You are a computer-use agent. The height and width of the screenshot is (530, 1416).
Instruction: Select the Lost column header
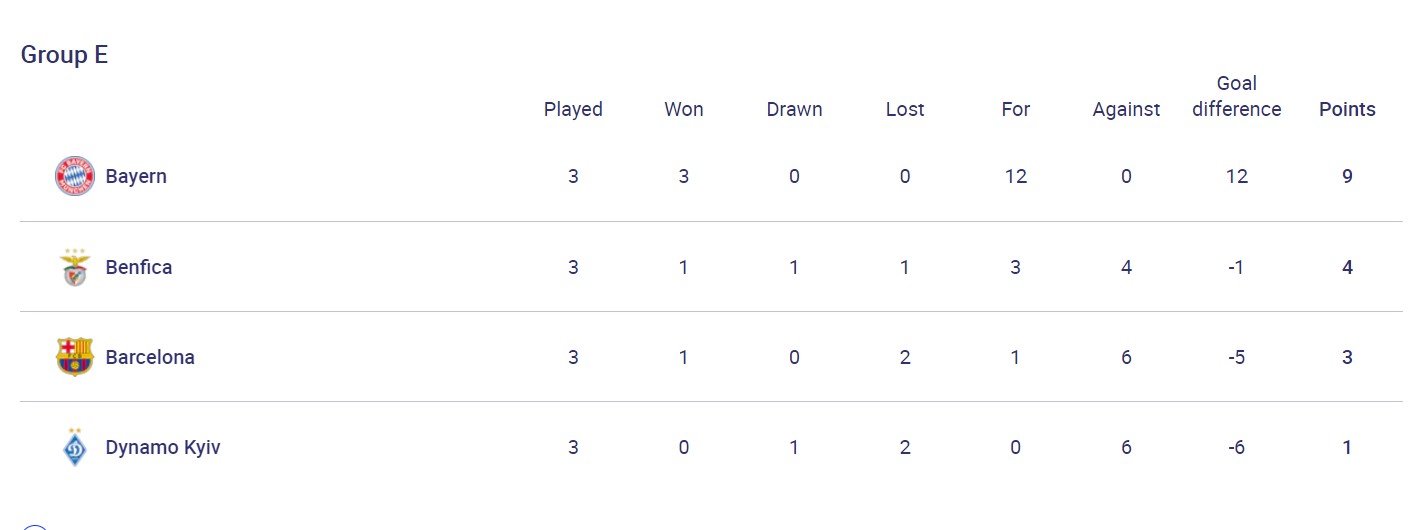pyautogui.click(x=905, y=109)
